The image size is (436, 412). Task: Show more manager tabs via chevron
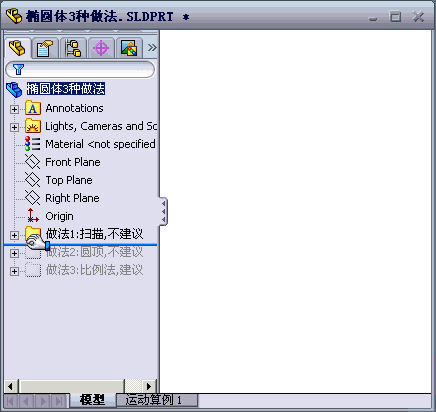tap(152, 48)
